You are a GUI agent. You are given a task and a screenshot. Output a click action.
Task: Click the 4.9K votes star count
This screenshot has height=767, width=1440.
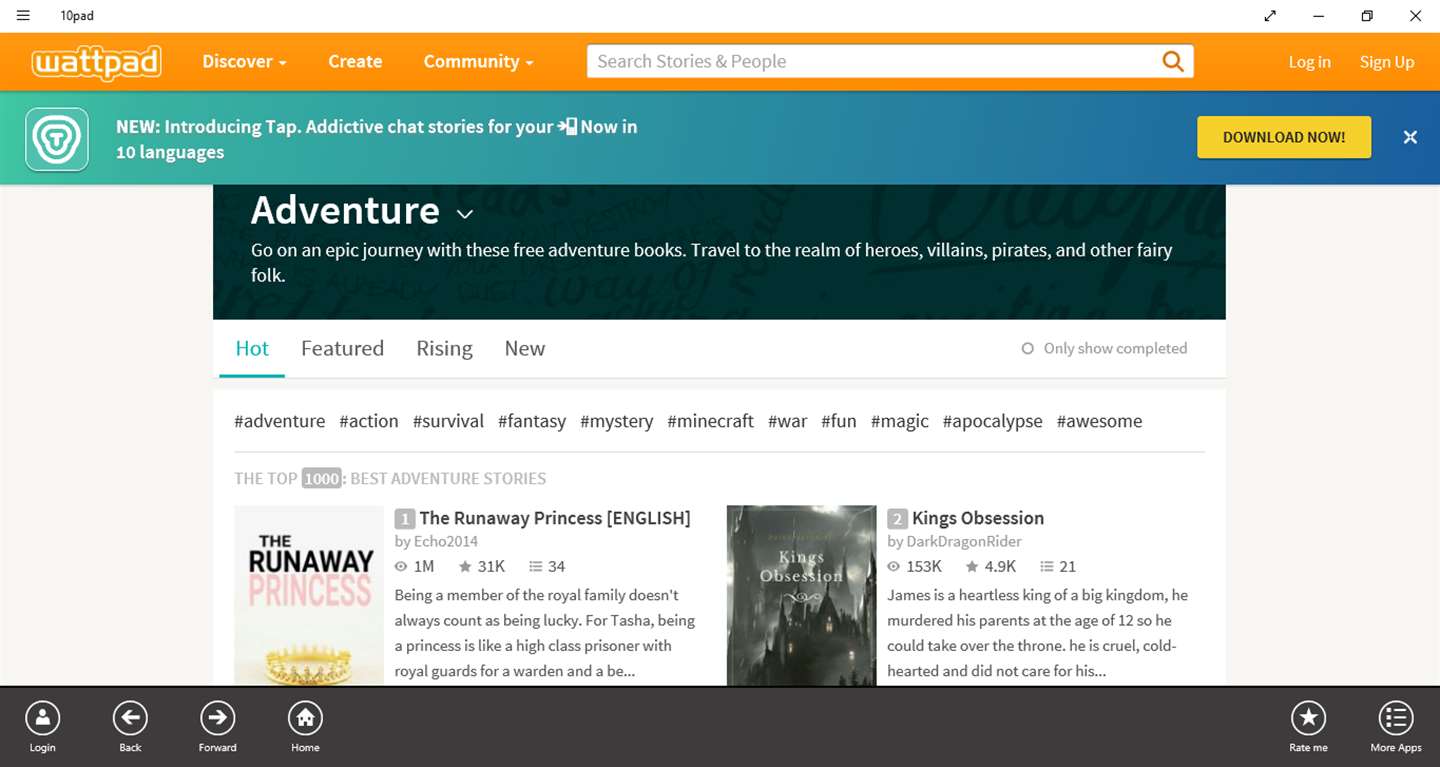(x=991, y=566)
